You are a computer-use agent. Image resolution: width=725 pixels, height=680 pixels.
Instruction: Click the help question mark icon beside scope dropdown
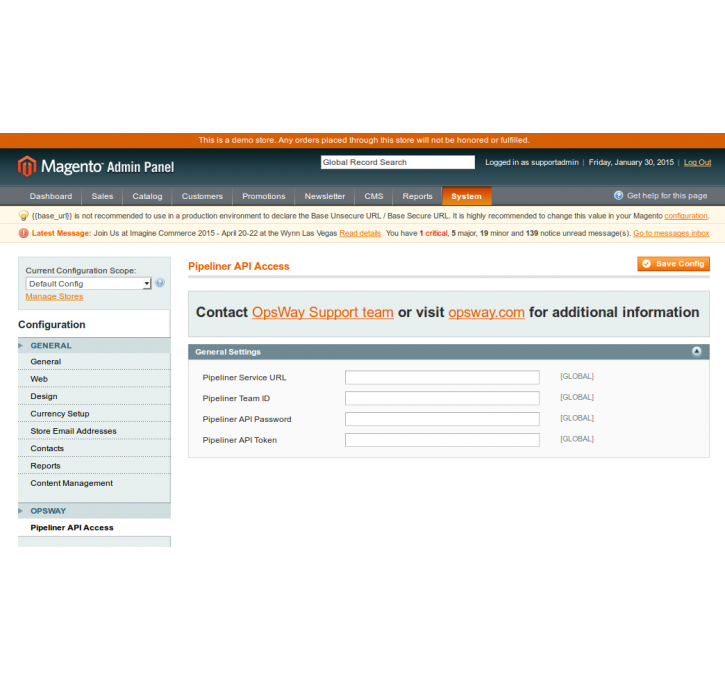(x=160, y=283)
